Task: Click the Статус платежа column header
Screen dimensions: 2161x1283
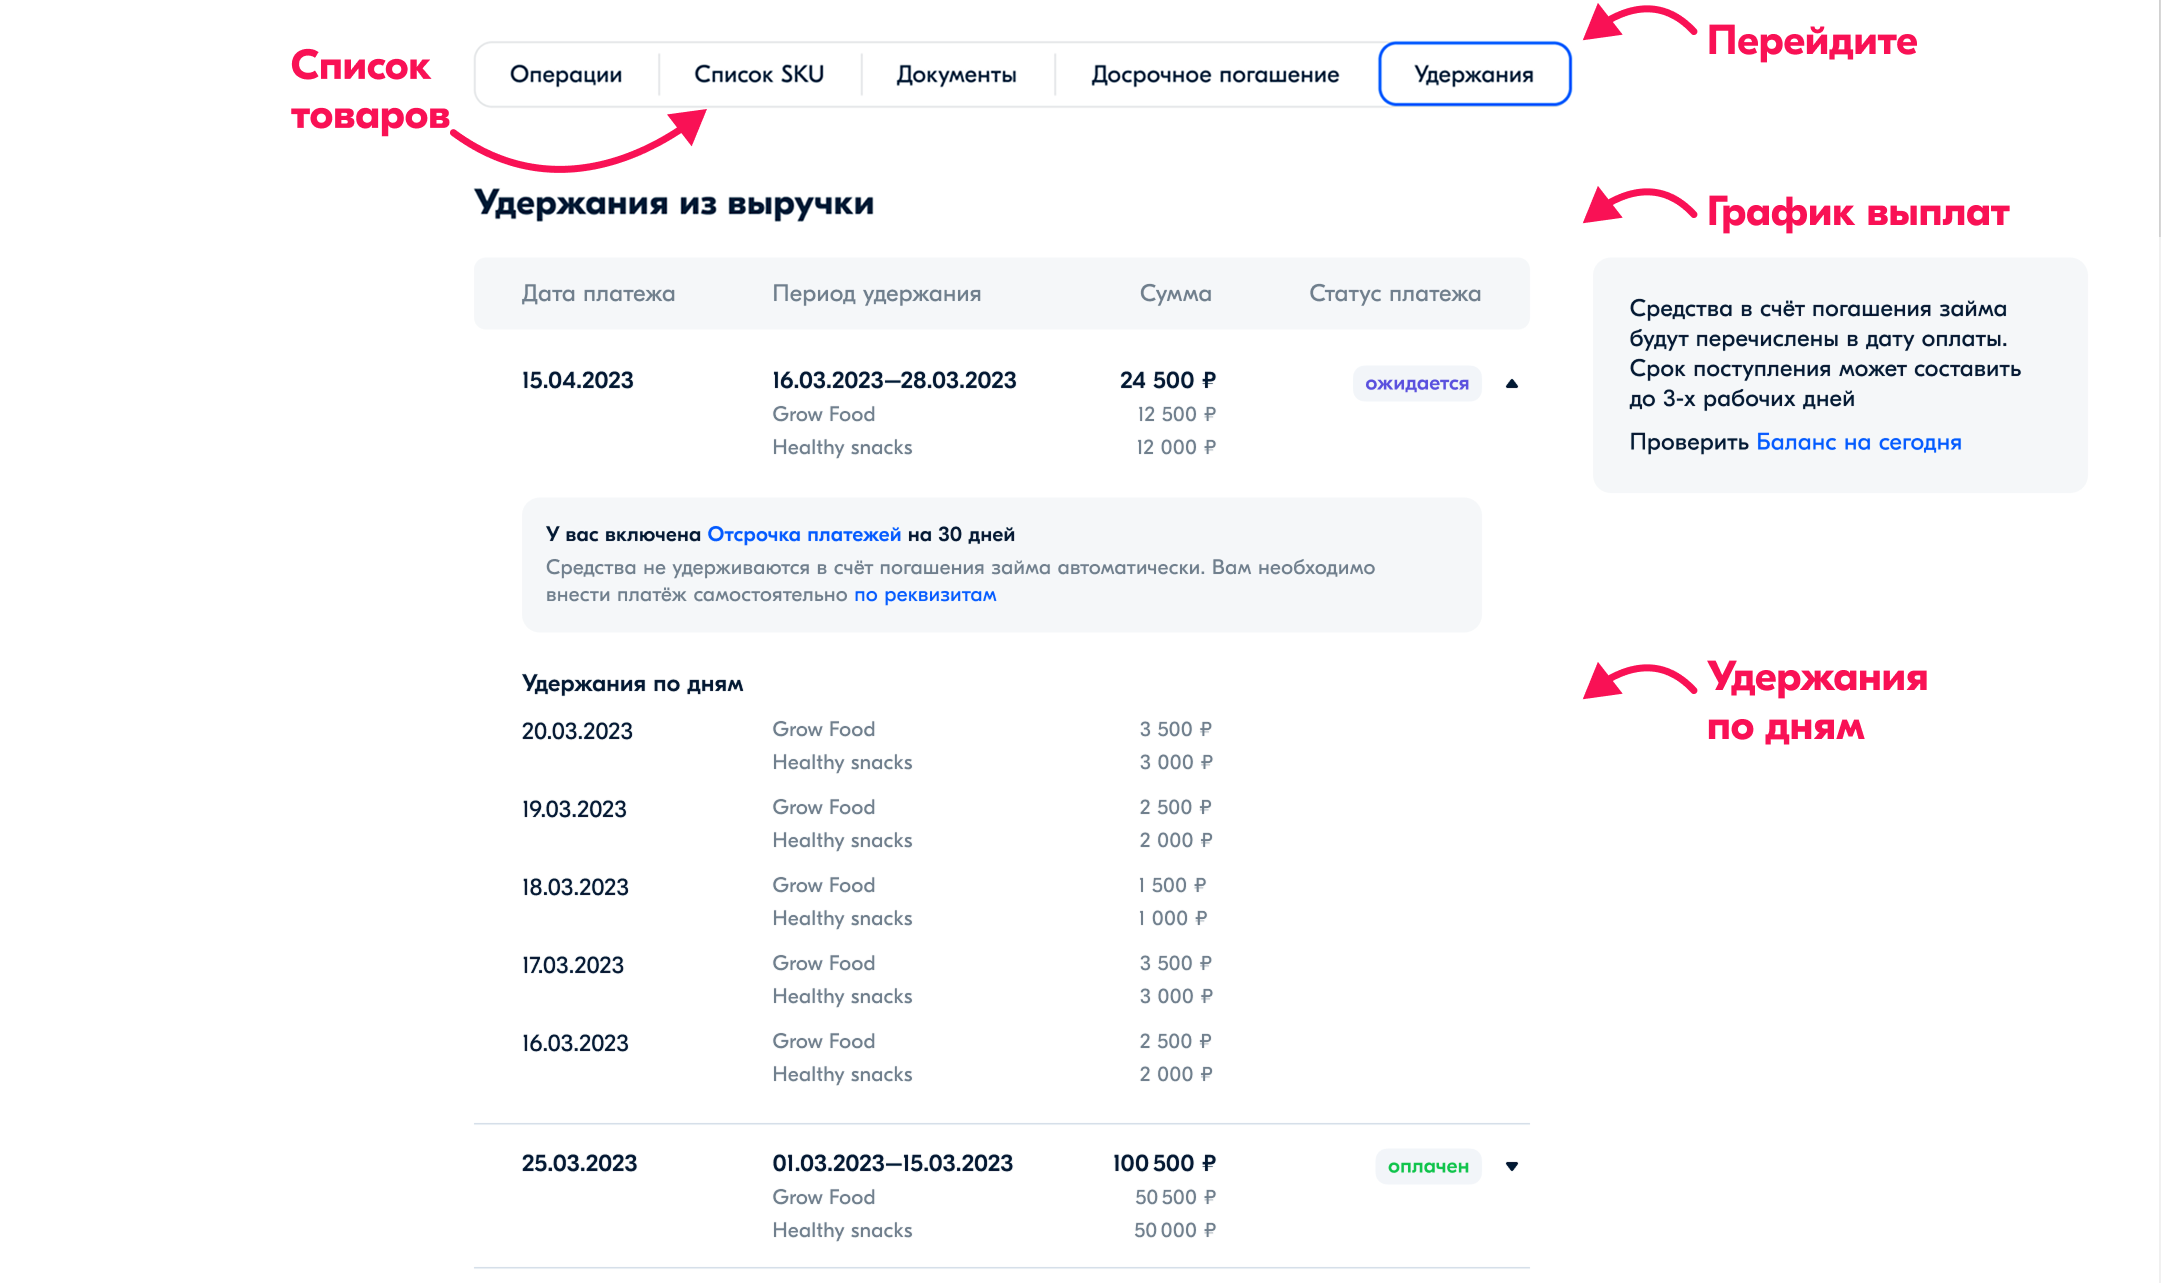Action: pos(1395,293)
